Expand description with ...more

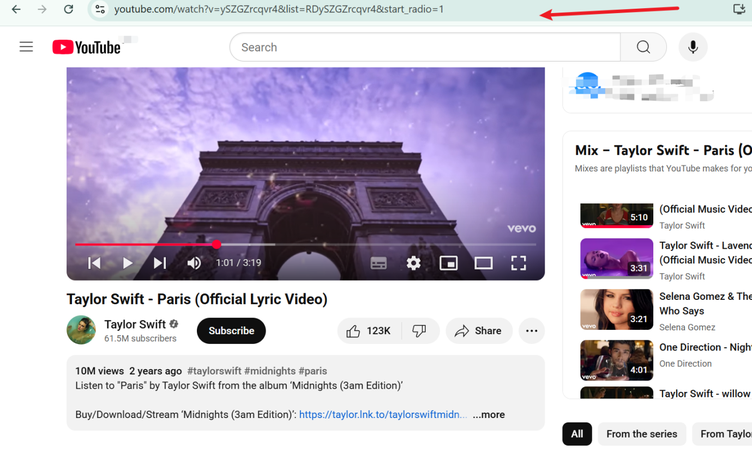(489, 414)
